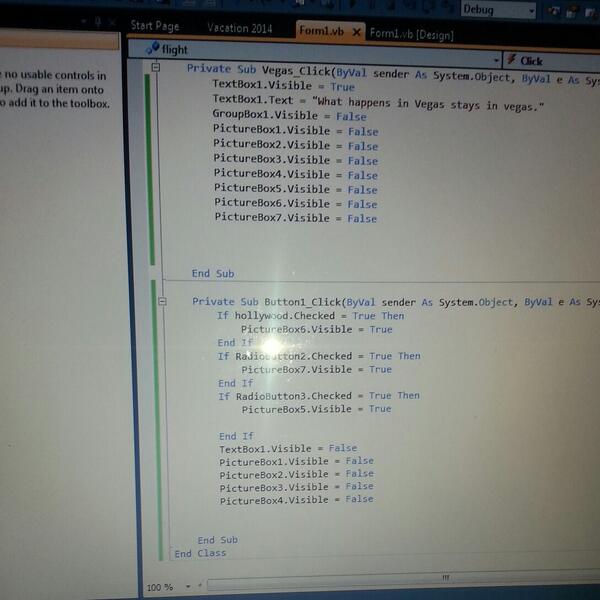The height and width of the screenshot is (600, 600).
Task: Toggle the Toolbox panel auto-hide pin
Action: point(98,22)
